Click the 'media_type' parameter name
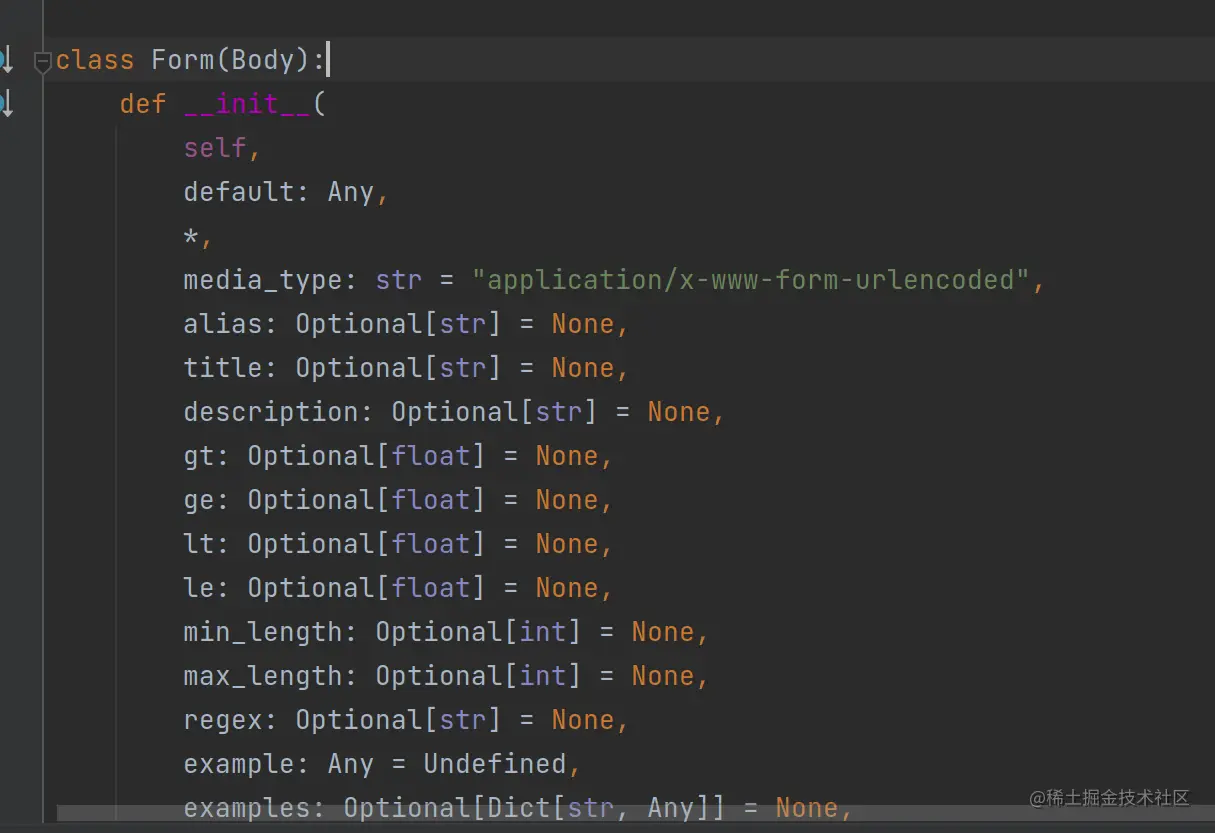The image size is (1215, 833). (263, 280)
